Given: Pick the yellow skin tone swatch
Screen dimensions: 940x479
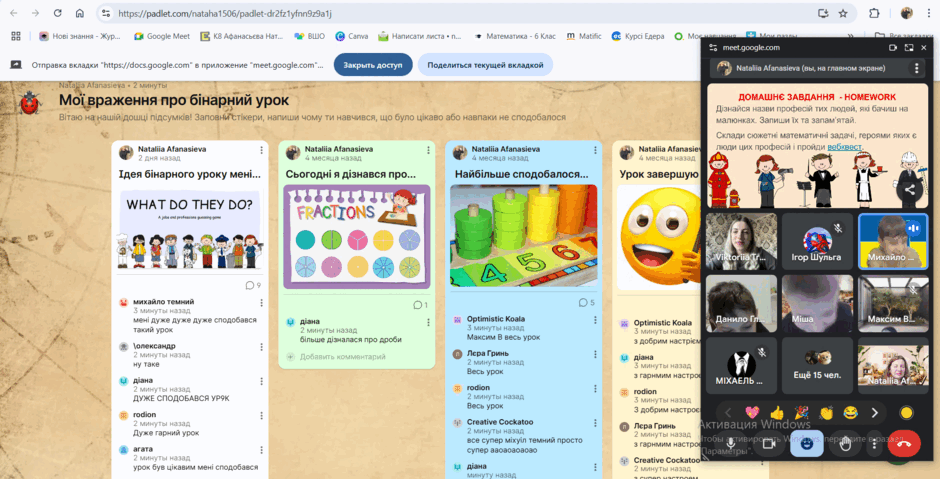Looking at the screenshot, I should [x=906, y=412].
